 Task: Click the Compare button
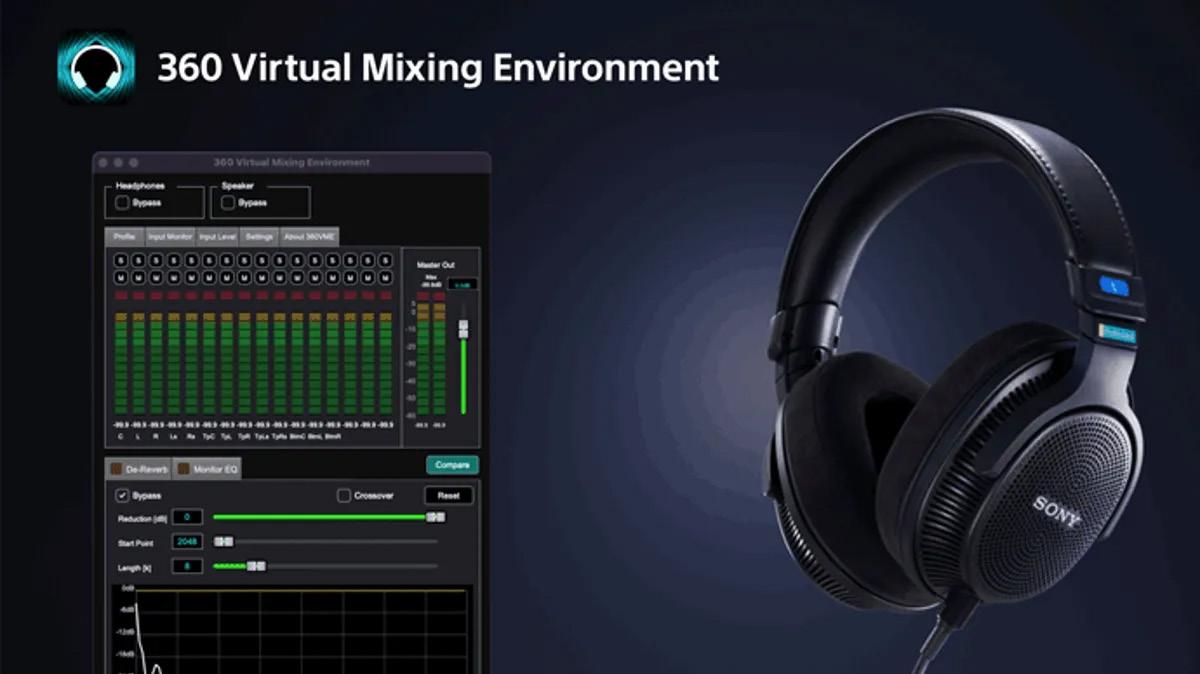[452, 465]
